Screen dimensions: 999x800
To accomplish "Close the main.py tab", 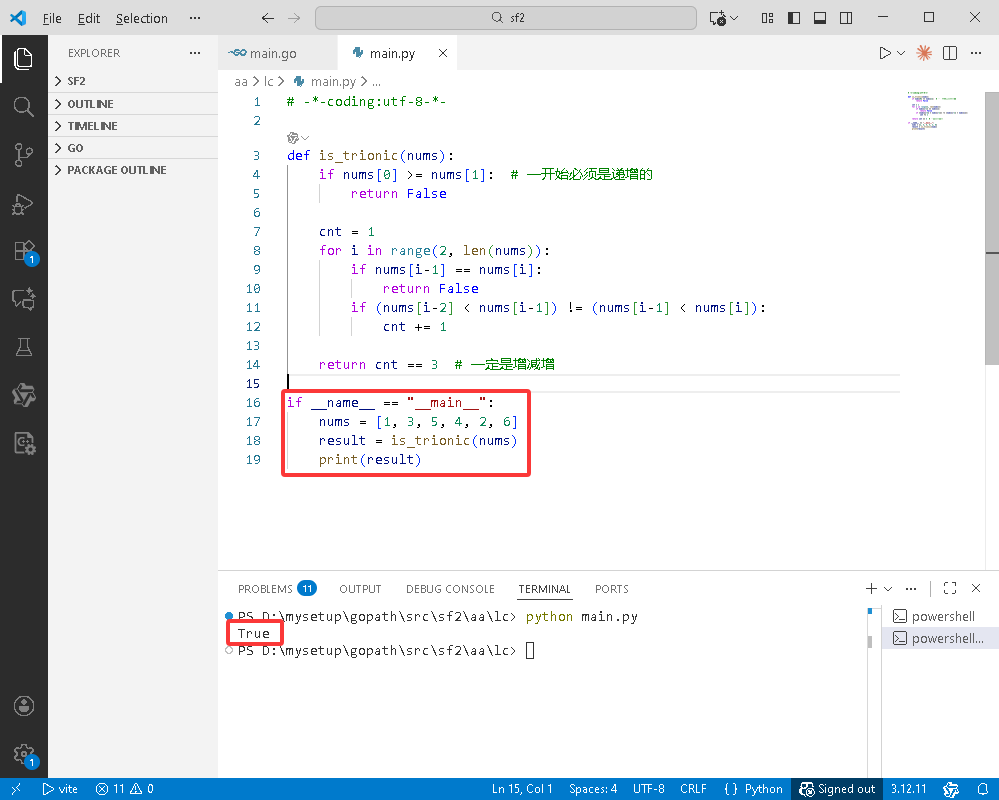I will (x=443, y=54).
